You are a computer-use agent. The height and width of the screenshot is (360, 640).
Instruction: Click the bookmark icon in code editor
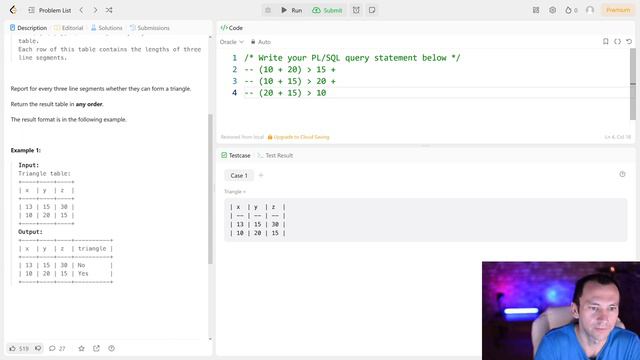(x=606, y=42)
